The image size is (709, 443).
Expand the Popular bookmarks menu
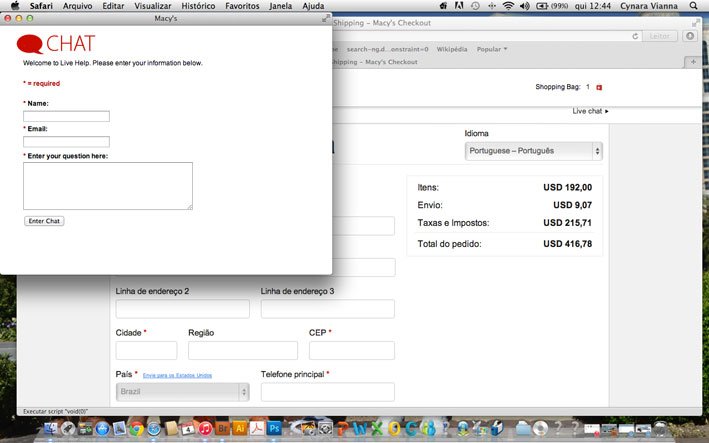coord(492,49)
